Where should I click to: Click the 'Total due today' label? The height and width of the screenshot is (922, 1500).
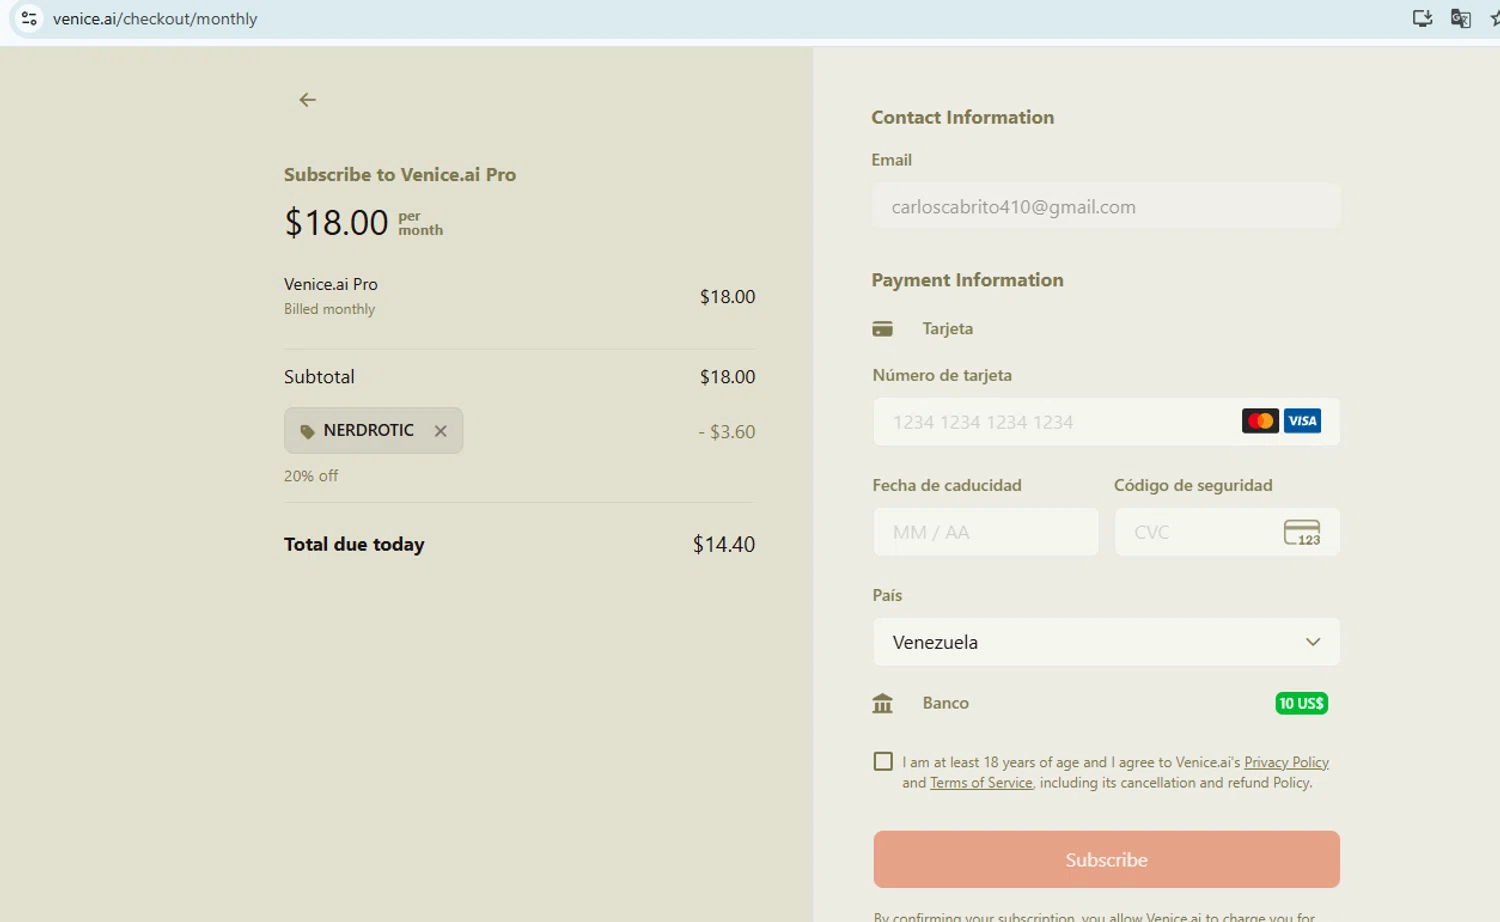(354, 544)
